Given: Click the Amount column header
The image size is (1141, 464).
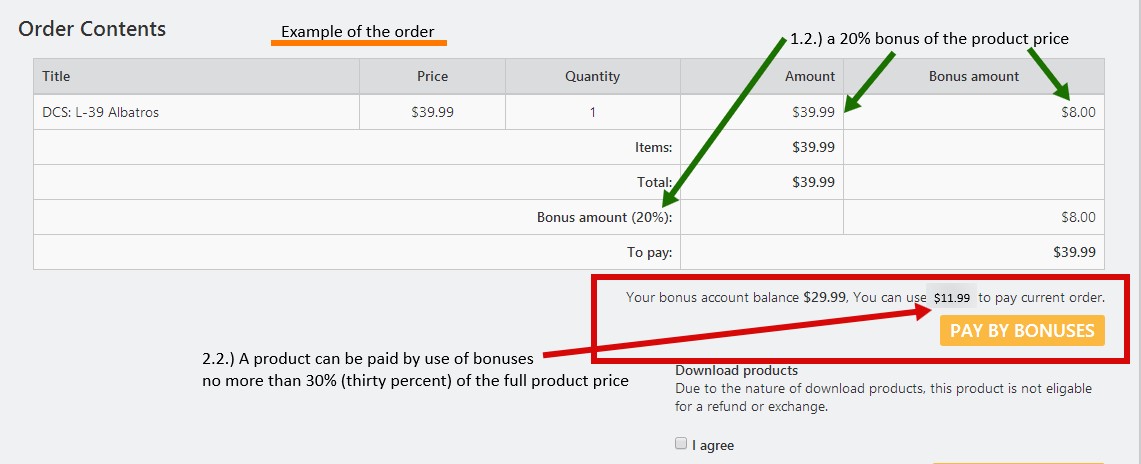Looking at the screenshot, I should coord(809,76).
